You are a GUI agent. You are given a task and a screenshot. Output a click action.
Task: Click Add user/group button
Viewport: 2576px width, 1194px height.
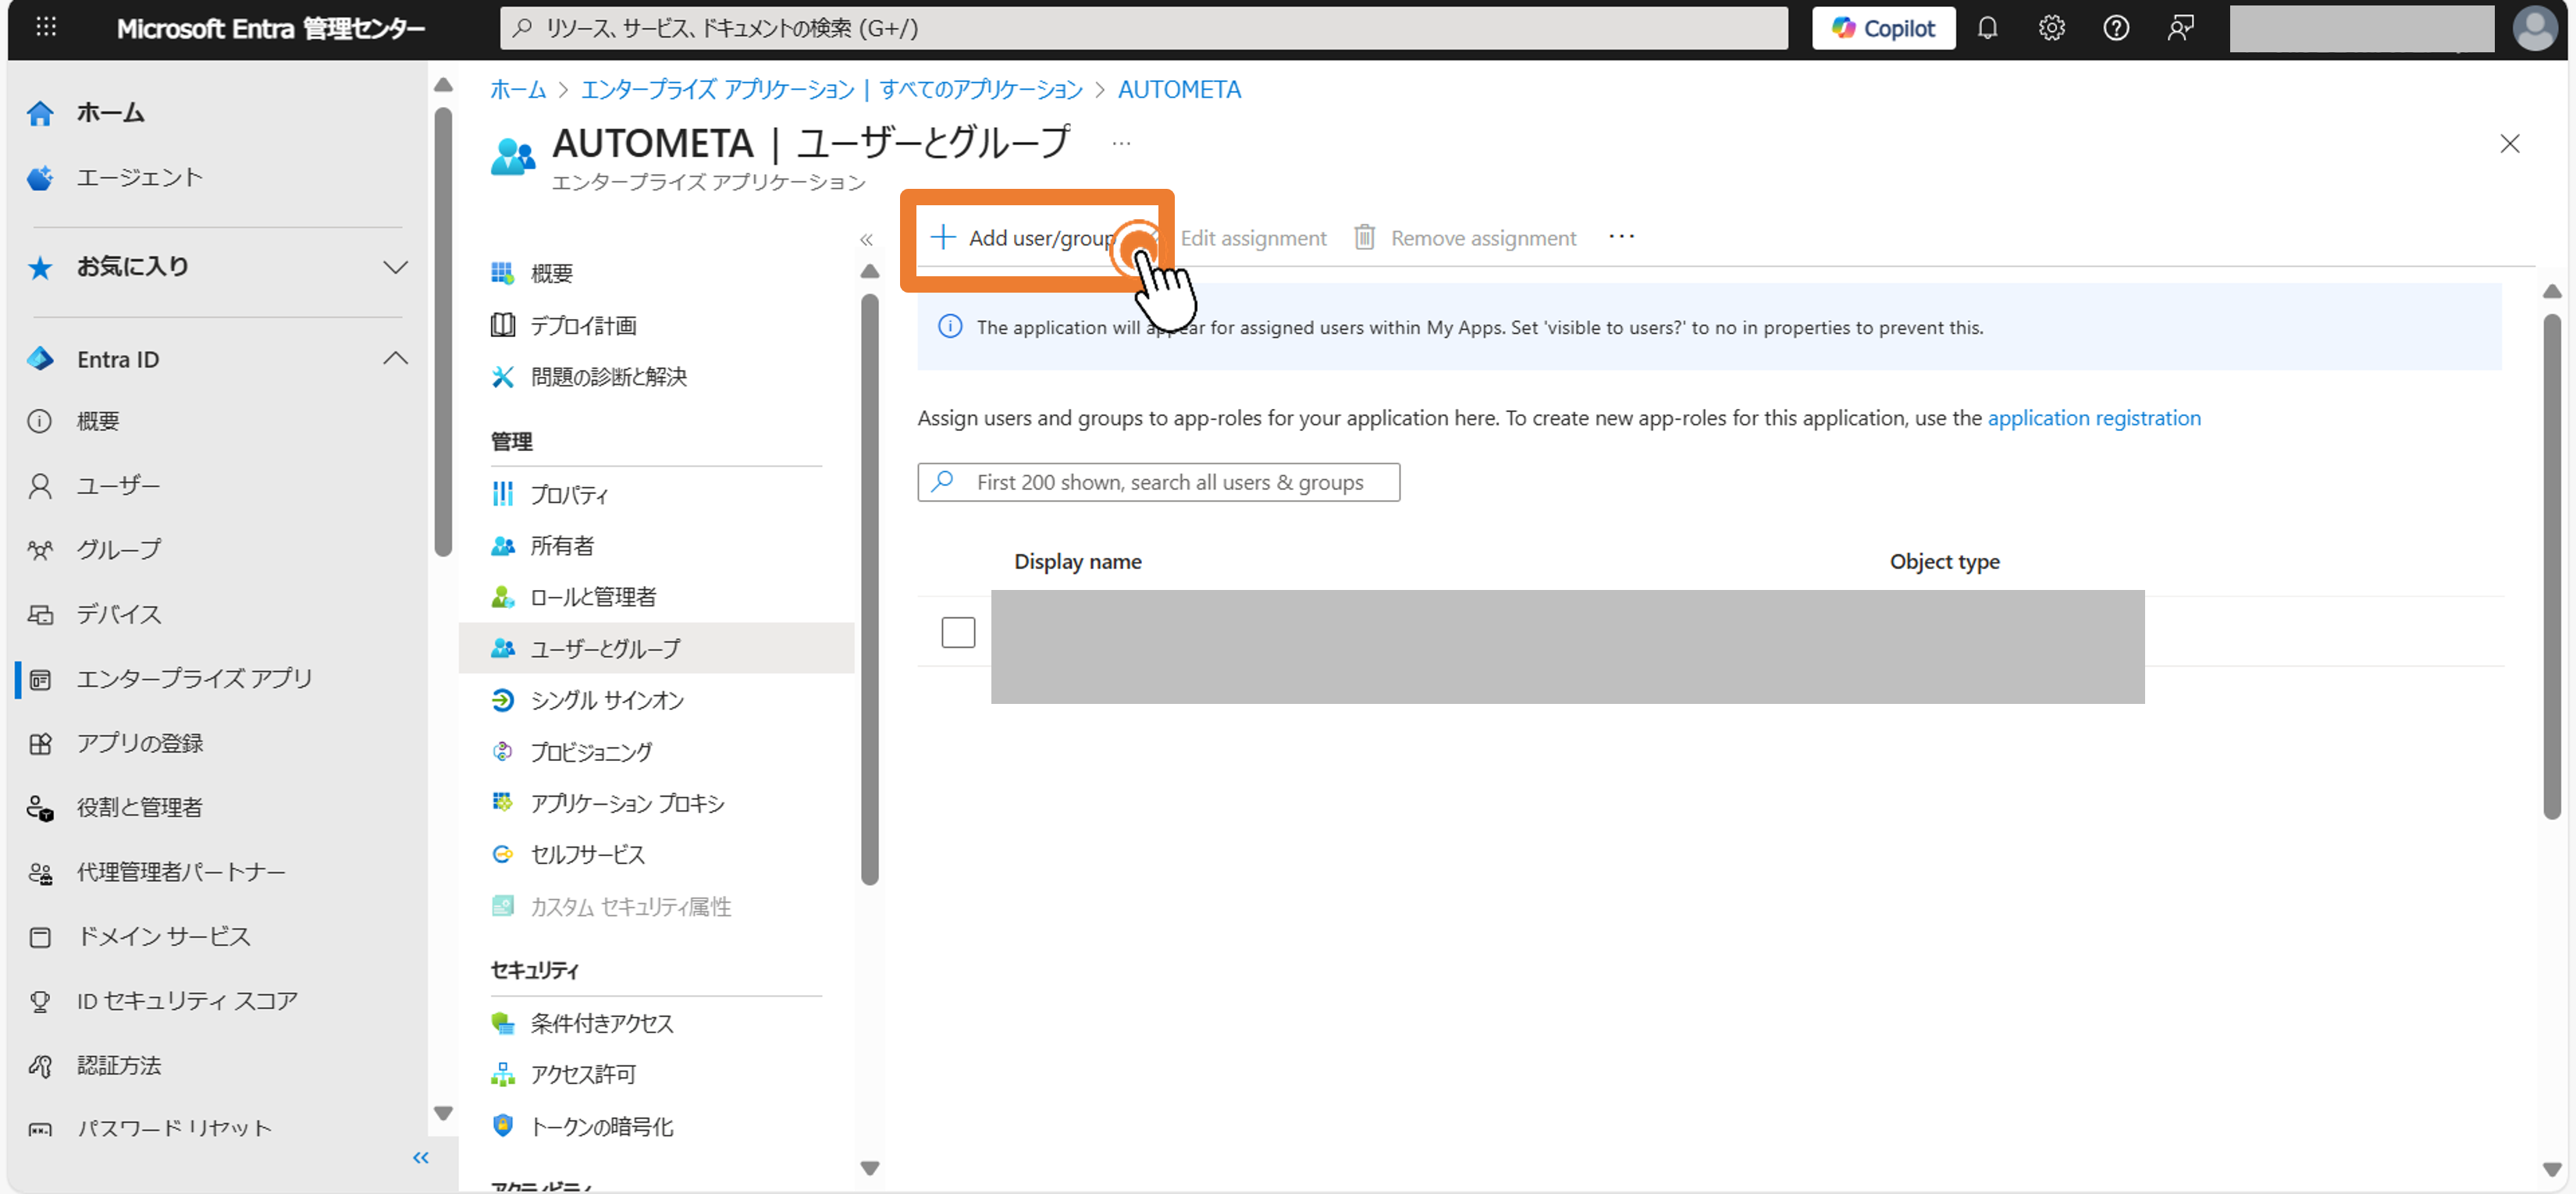(1024, 239)
